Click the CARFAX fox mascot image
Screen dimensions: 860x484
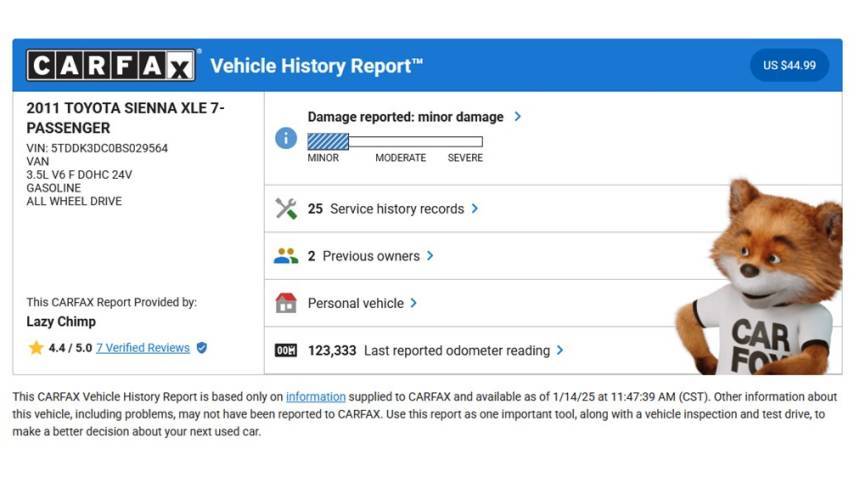click(x=760, y=277)
